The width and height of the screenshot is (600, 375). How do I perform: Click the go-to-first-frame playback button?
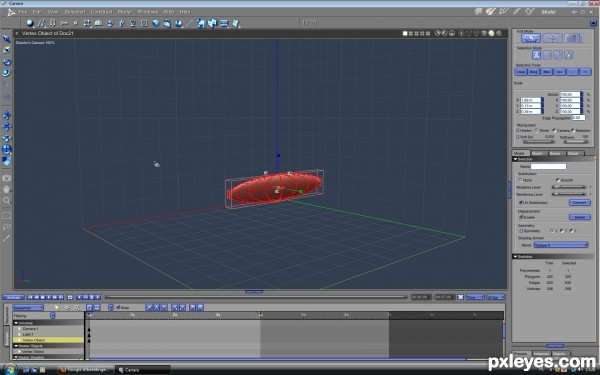click(x=31, y=297)
